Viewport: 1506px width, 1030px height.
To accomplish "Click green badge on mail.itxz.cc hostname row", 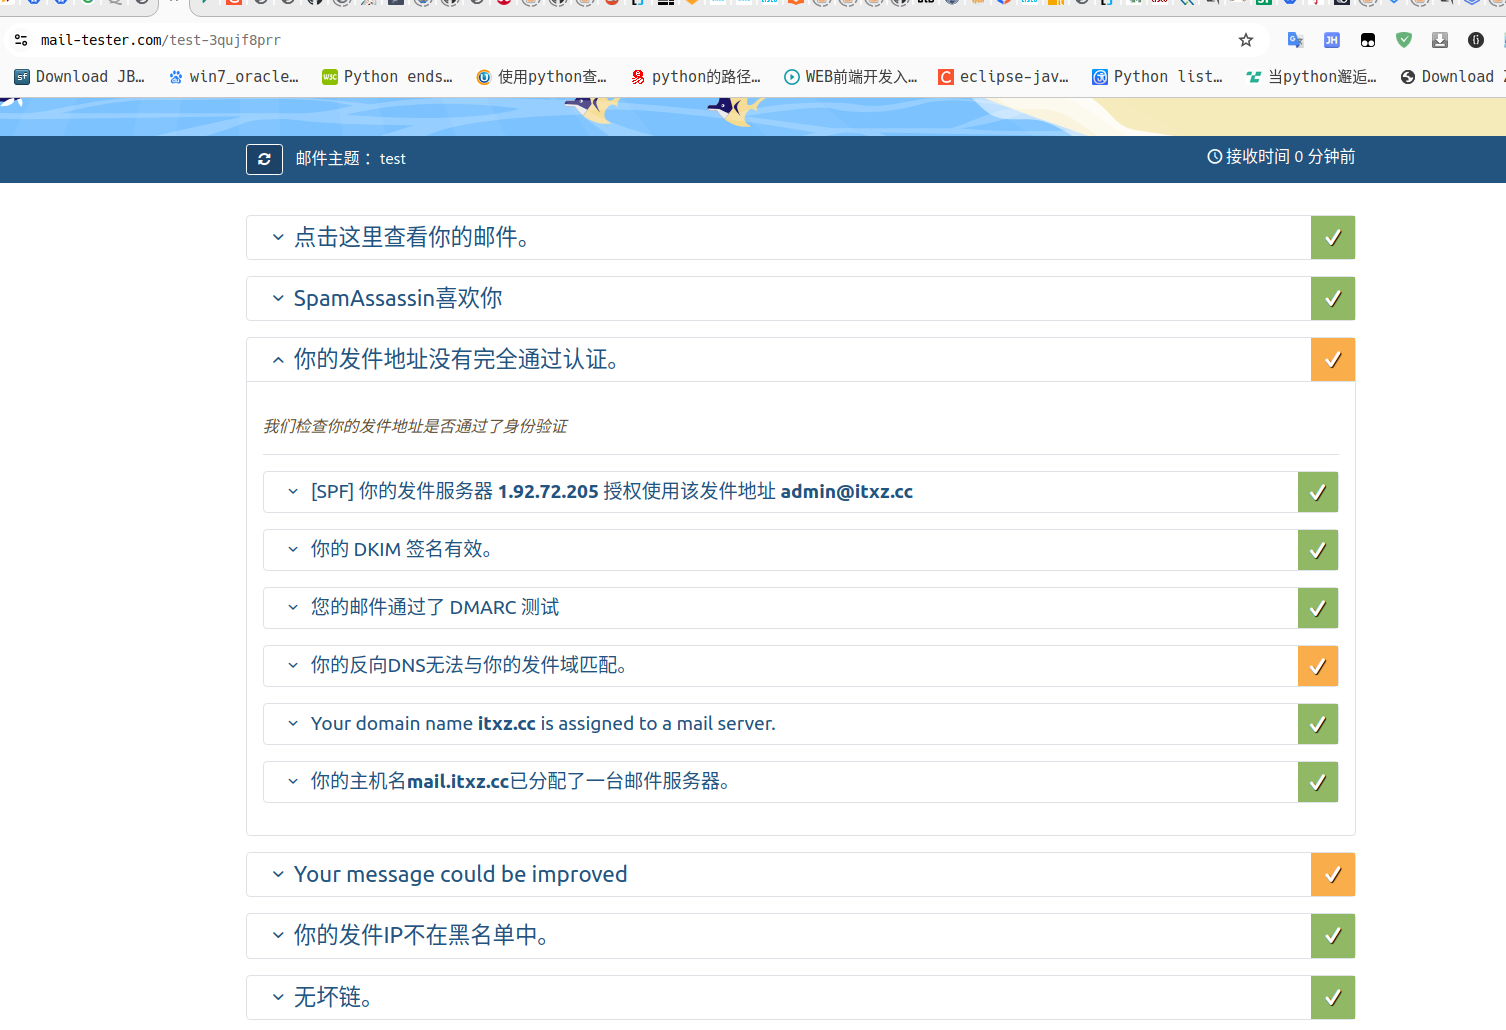I will [1318, 782].
